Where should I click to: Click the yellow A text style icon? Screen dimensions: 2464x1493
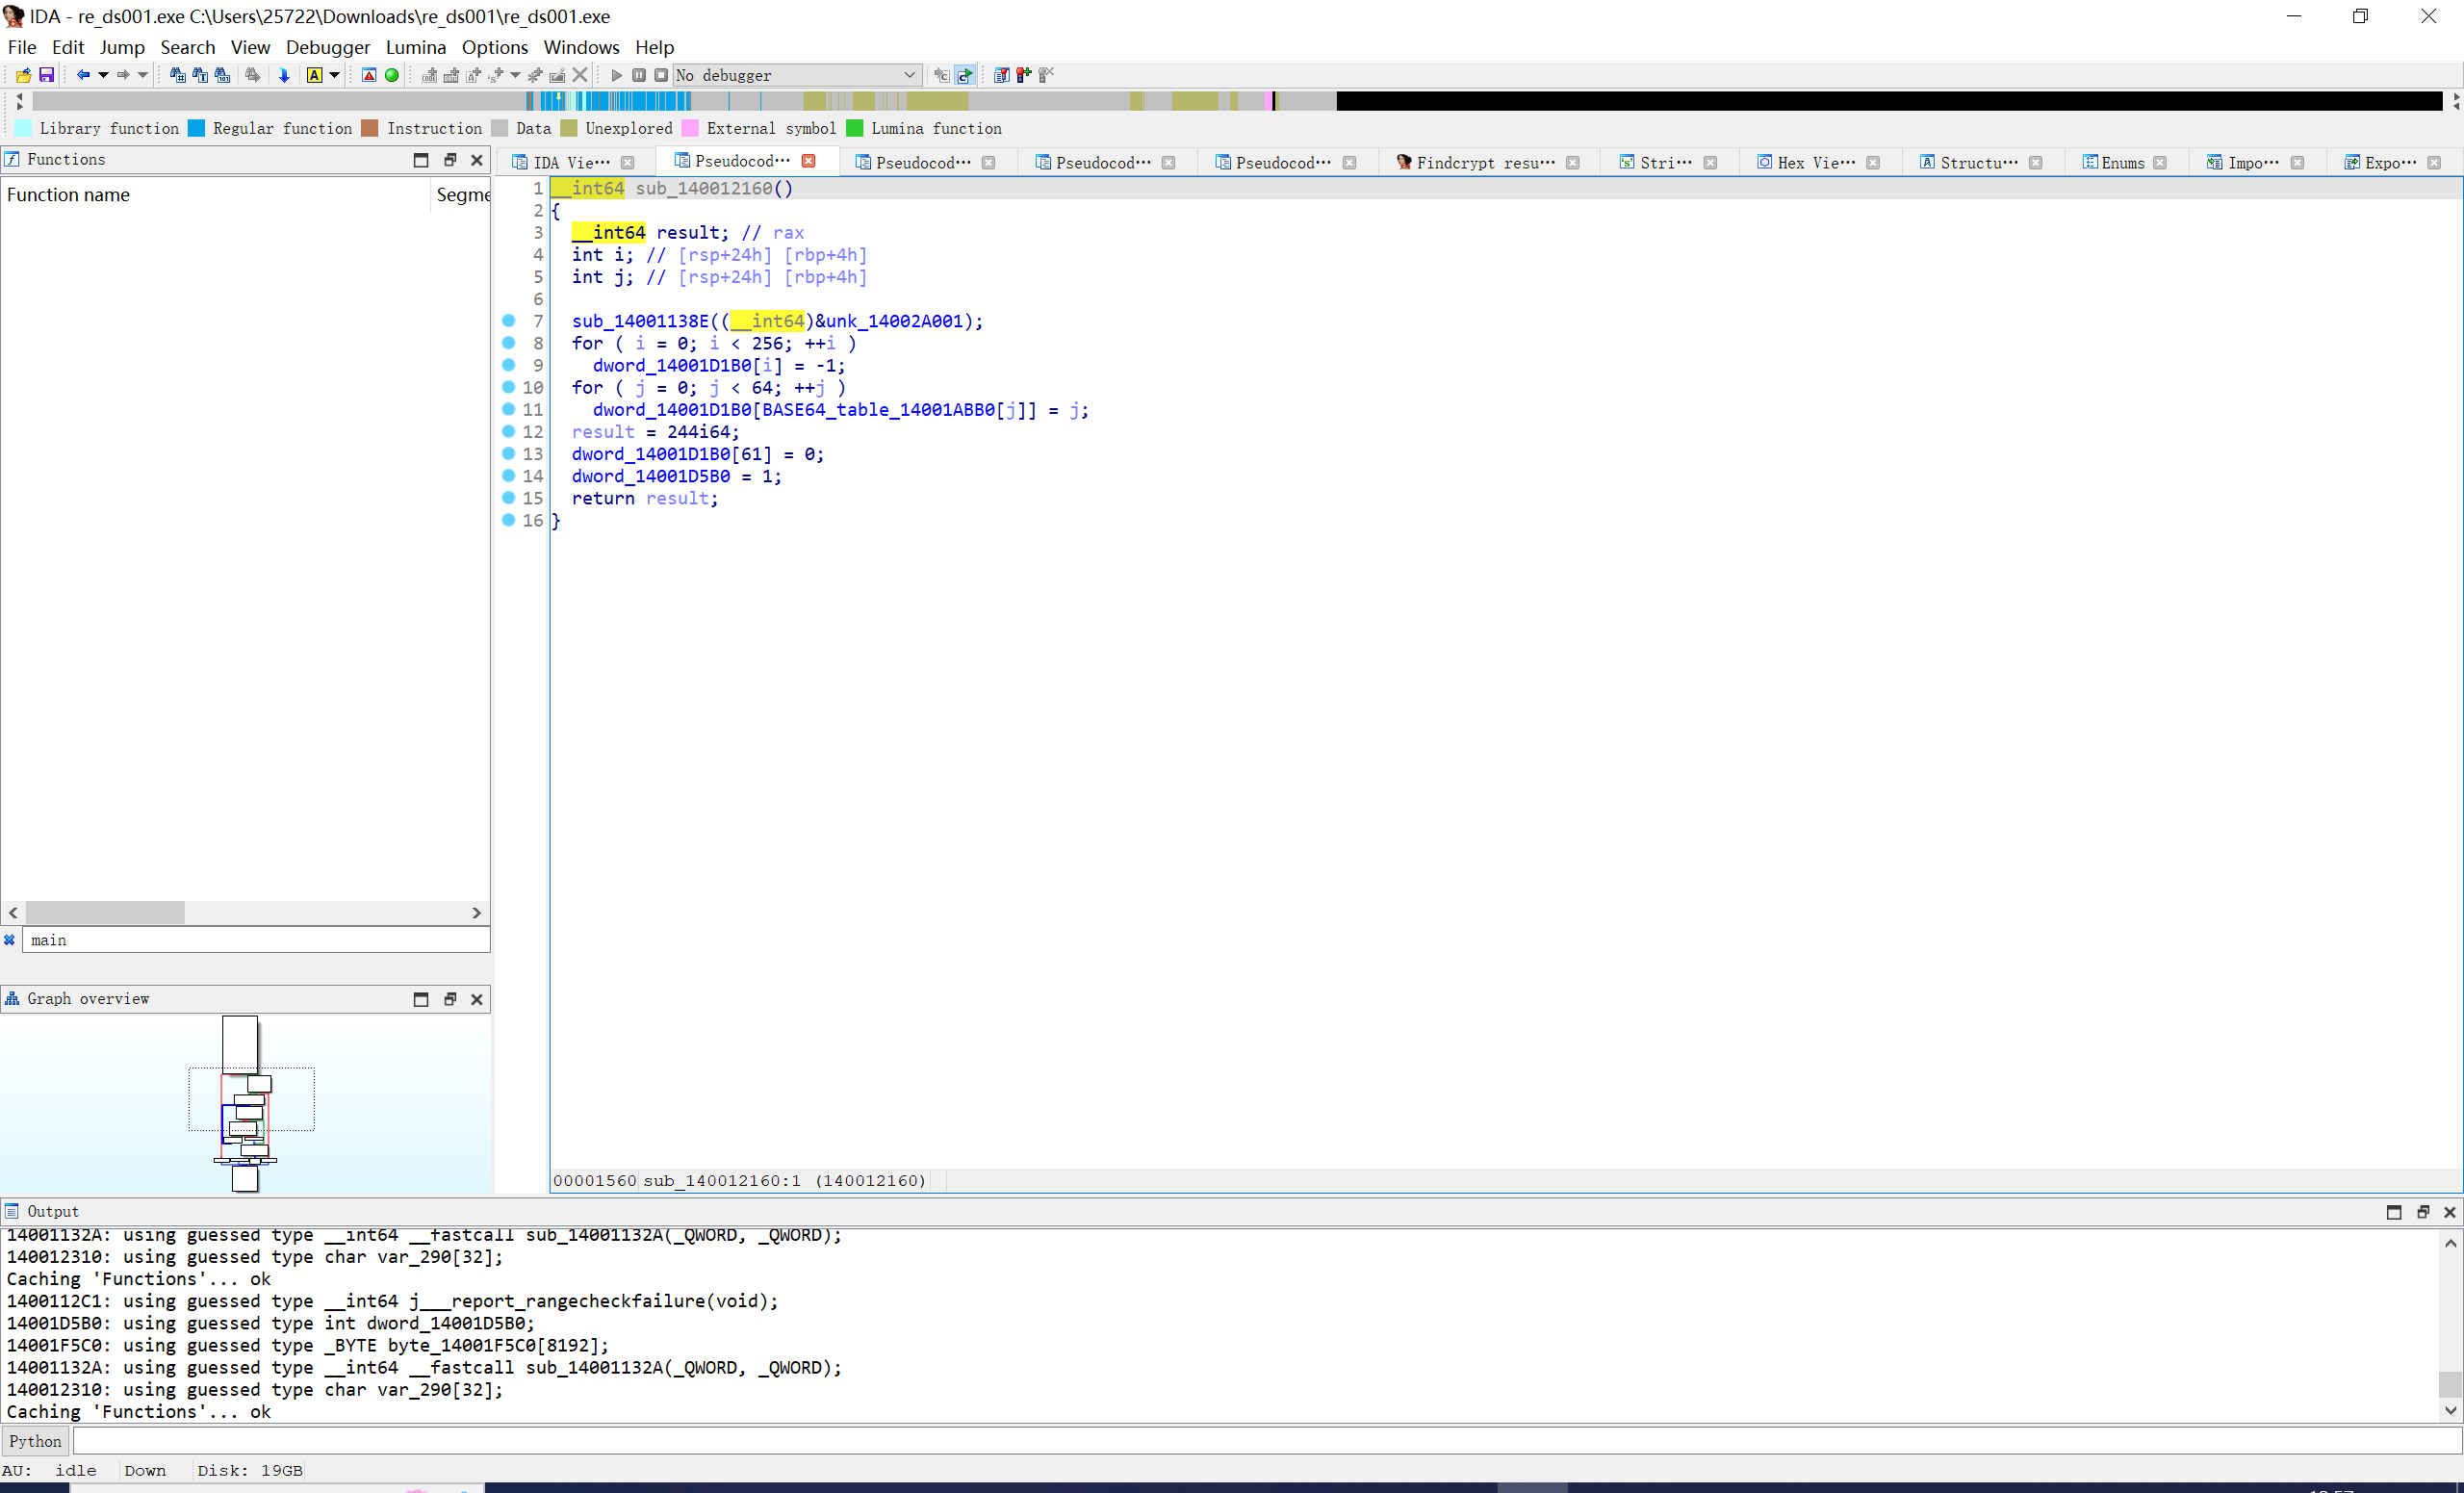tap(314, 75)
